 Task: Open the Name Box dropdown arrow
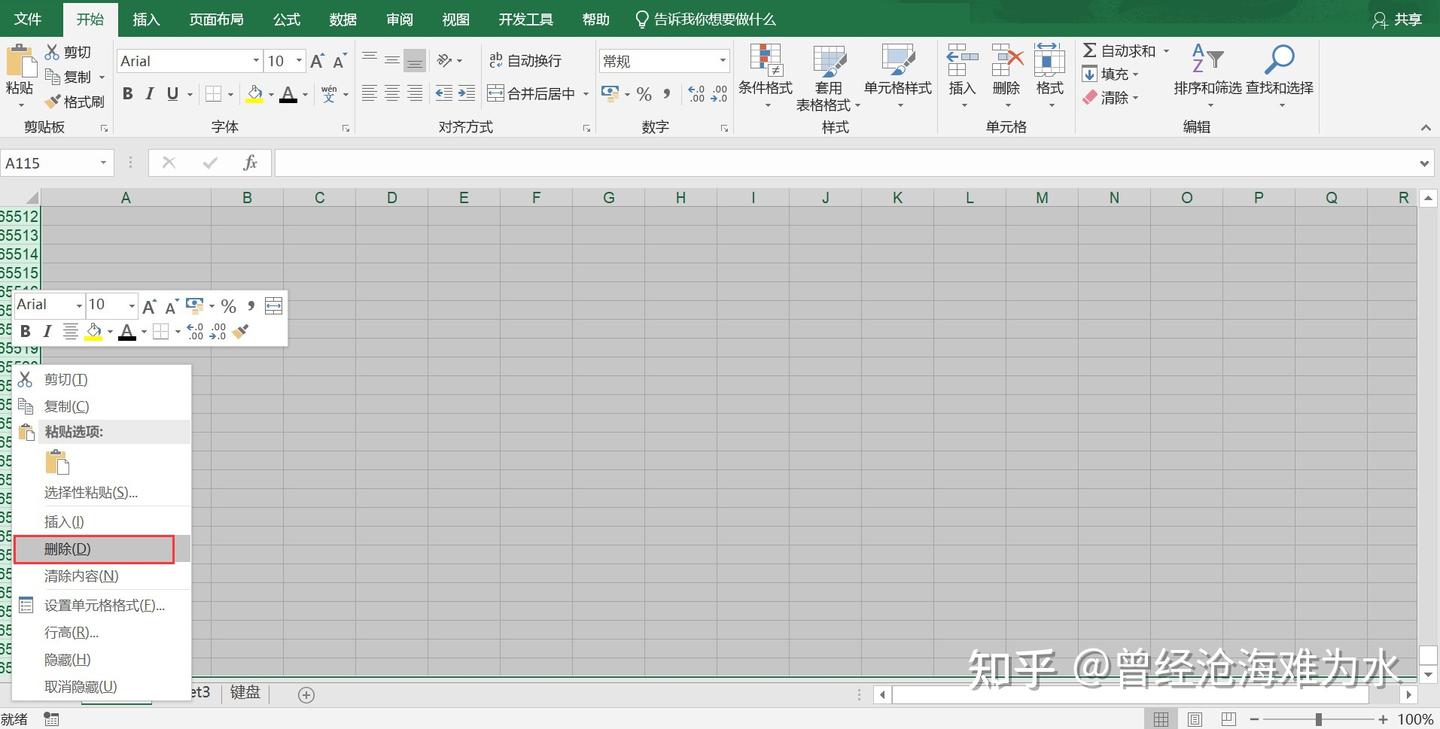pos(103,163)
